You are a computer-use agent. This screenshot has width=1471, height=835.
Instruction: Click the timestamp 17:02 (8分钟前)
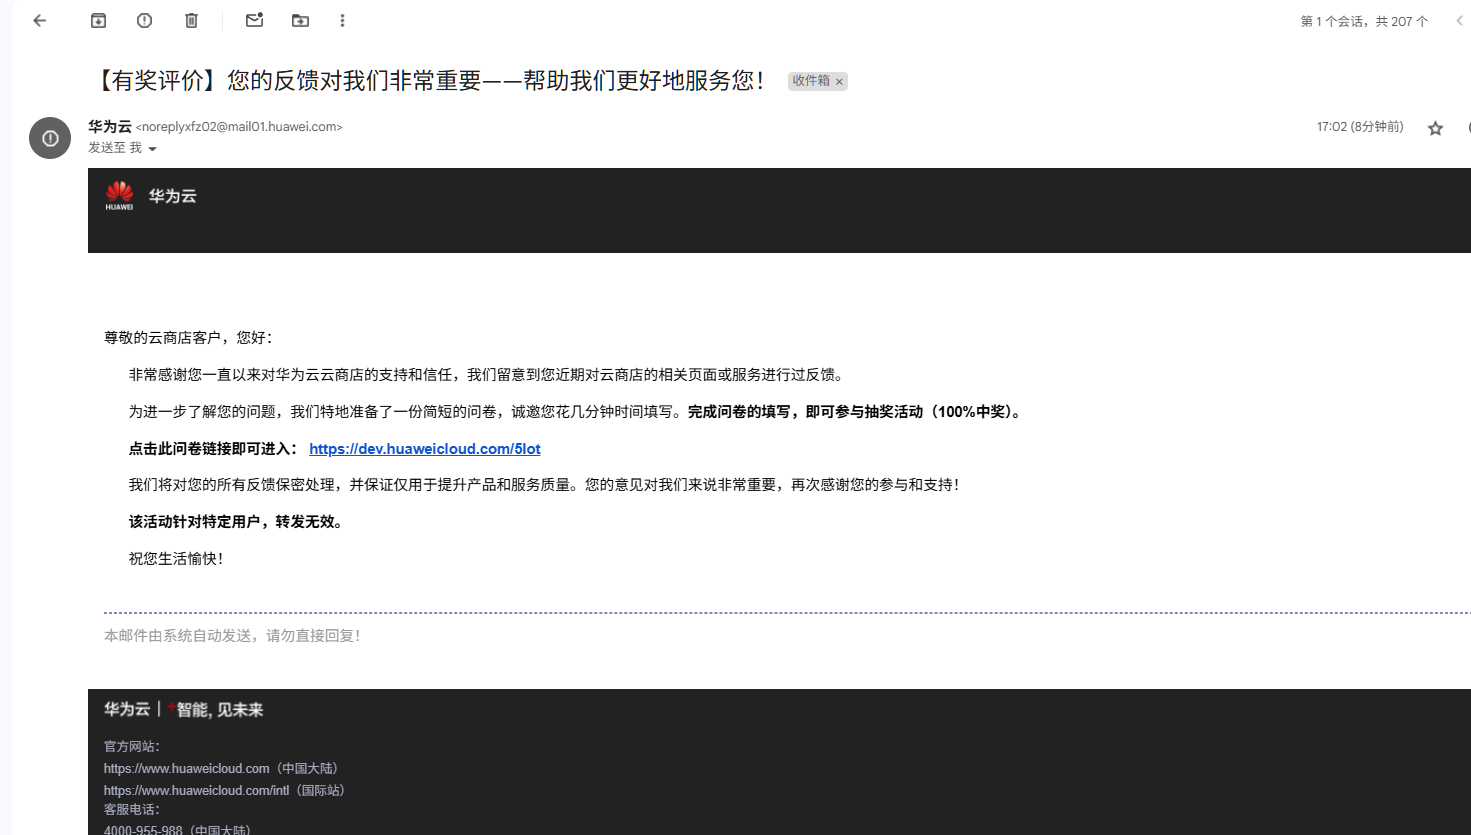pos(1360,127)
